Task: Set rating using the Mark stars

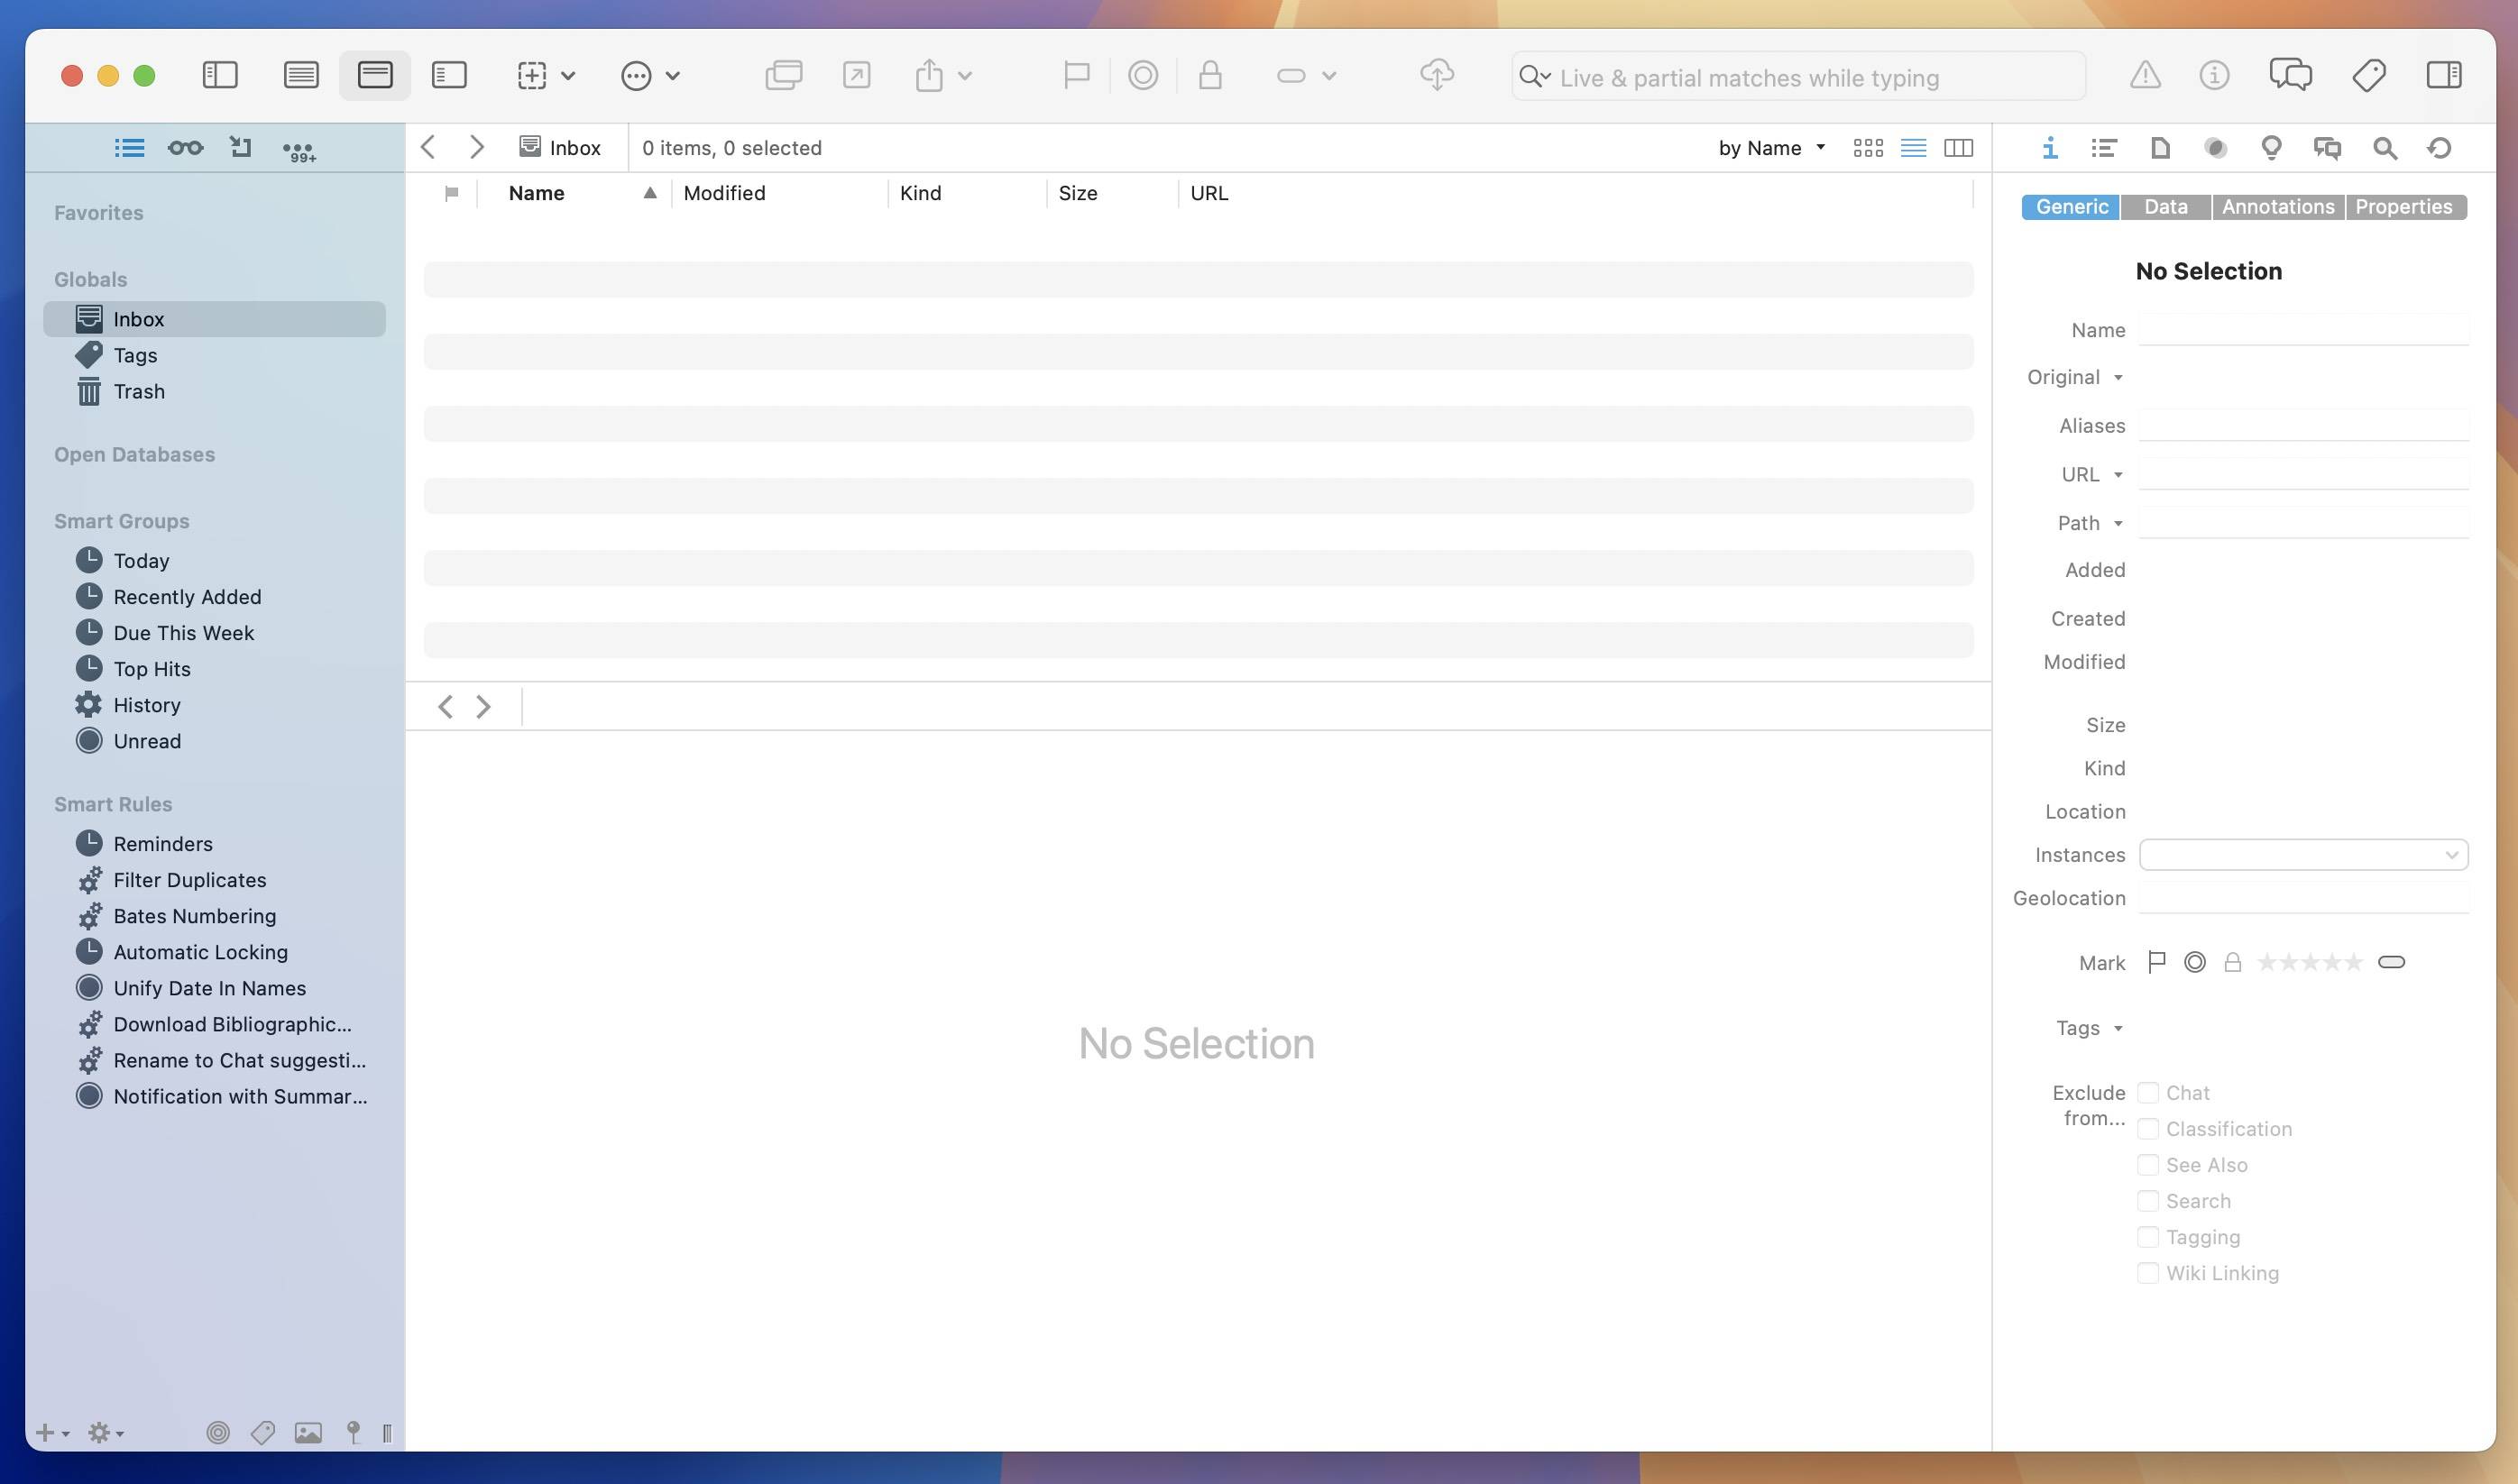Action: (x=2310, y=962)
